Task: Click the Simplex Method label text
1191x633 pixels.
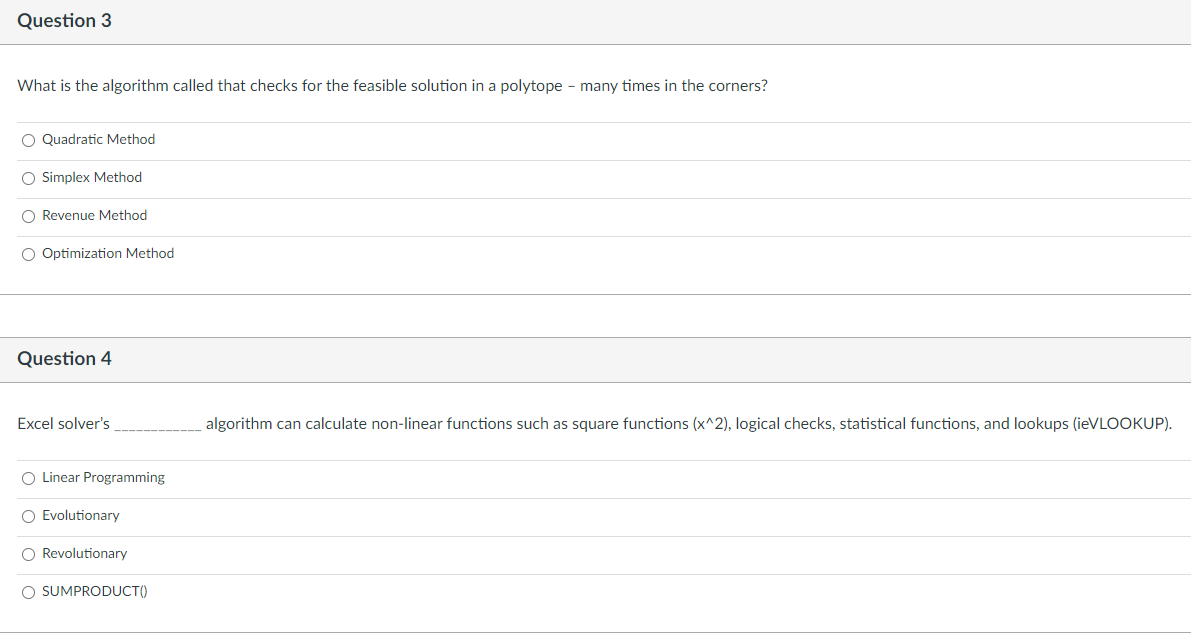Action: tap(92, 177)
